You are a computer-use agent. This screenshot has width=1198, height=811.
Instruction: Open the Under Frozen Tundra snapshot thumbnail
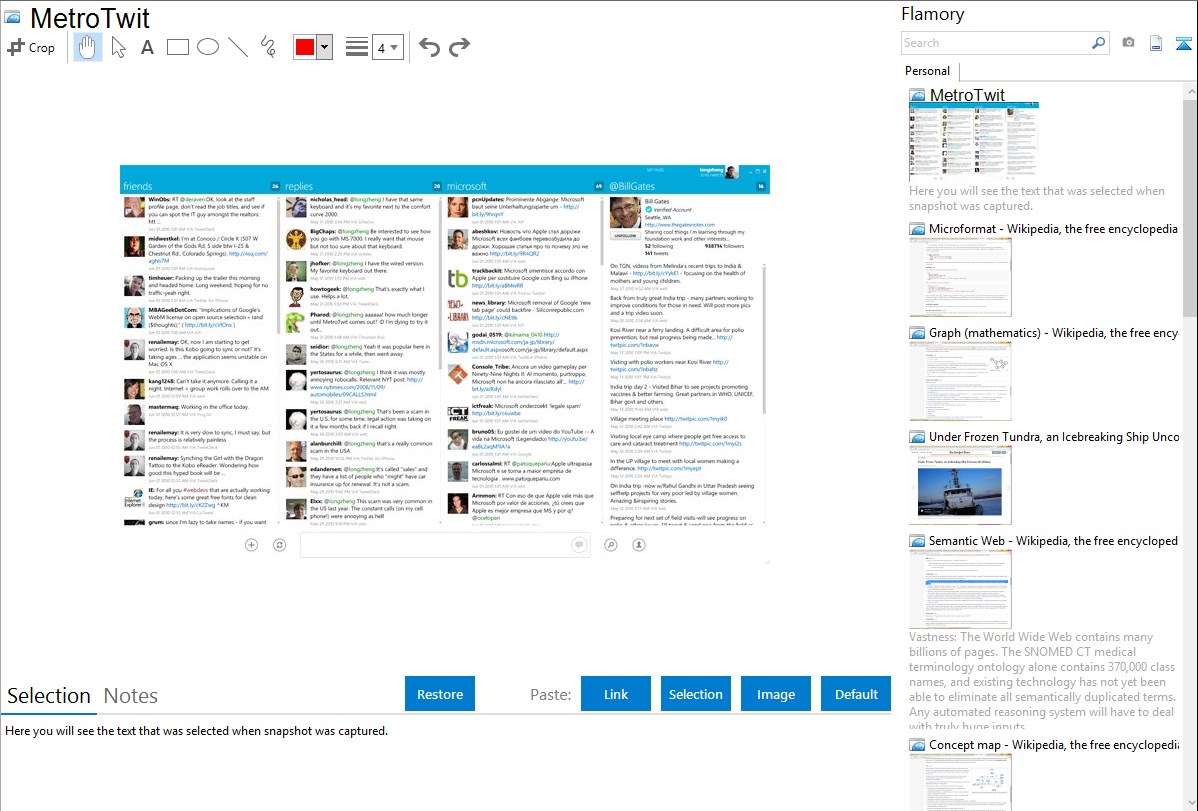960,485
